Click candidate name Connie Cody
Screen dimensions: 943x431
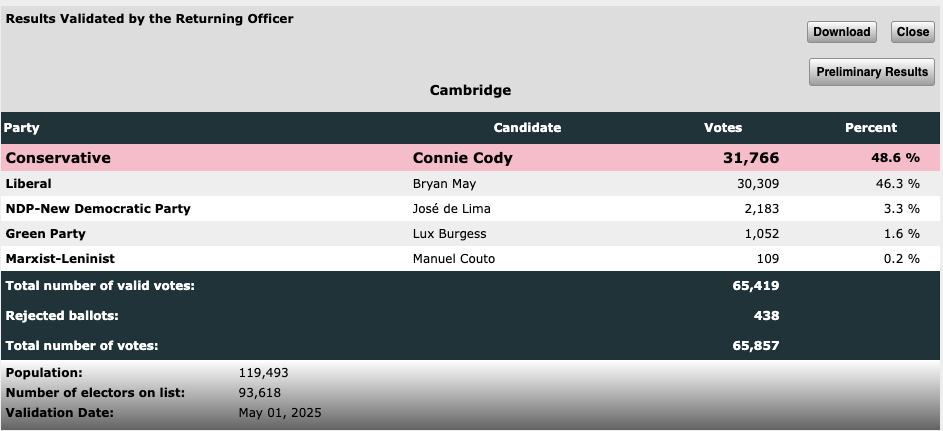(462, 158)
